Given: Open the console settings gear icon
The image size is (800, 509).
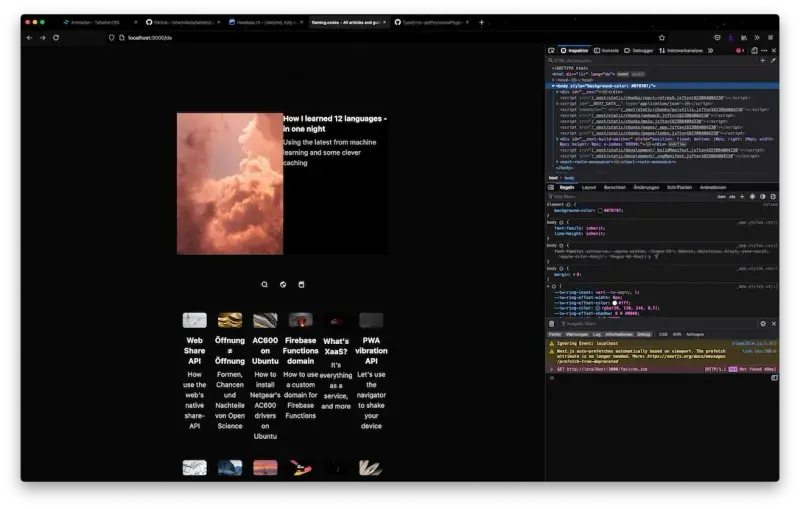Looking at the screenshot, I should pos(763,324).
